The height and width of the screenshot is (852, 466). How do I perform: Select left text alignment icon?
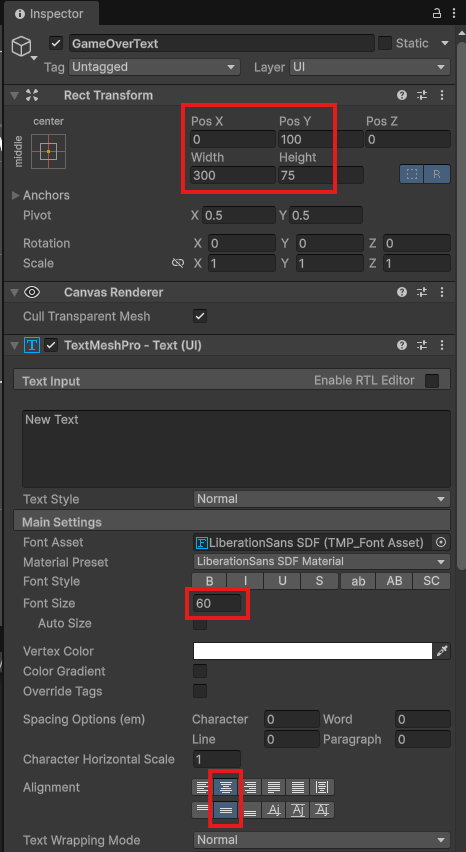click(202, 787)
